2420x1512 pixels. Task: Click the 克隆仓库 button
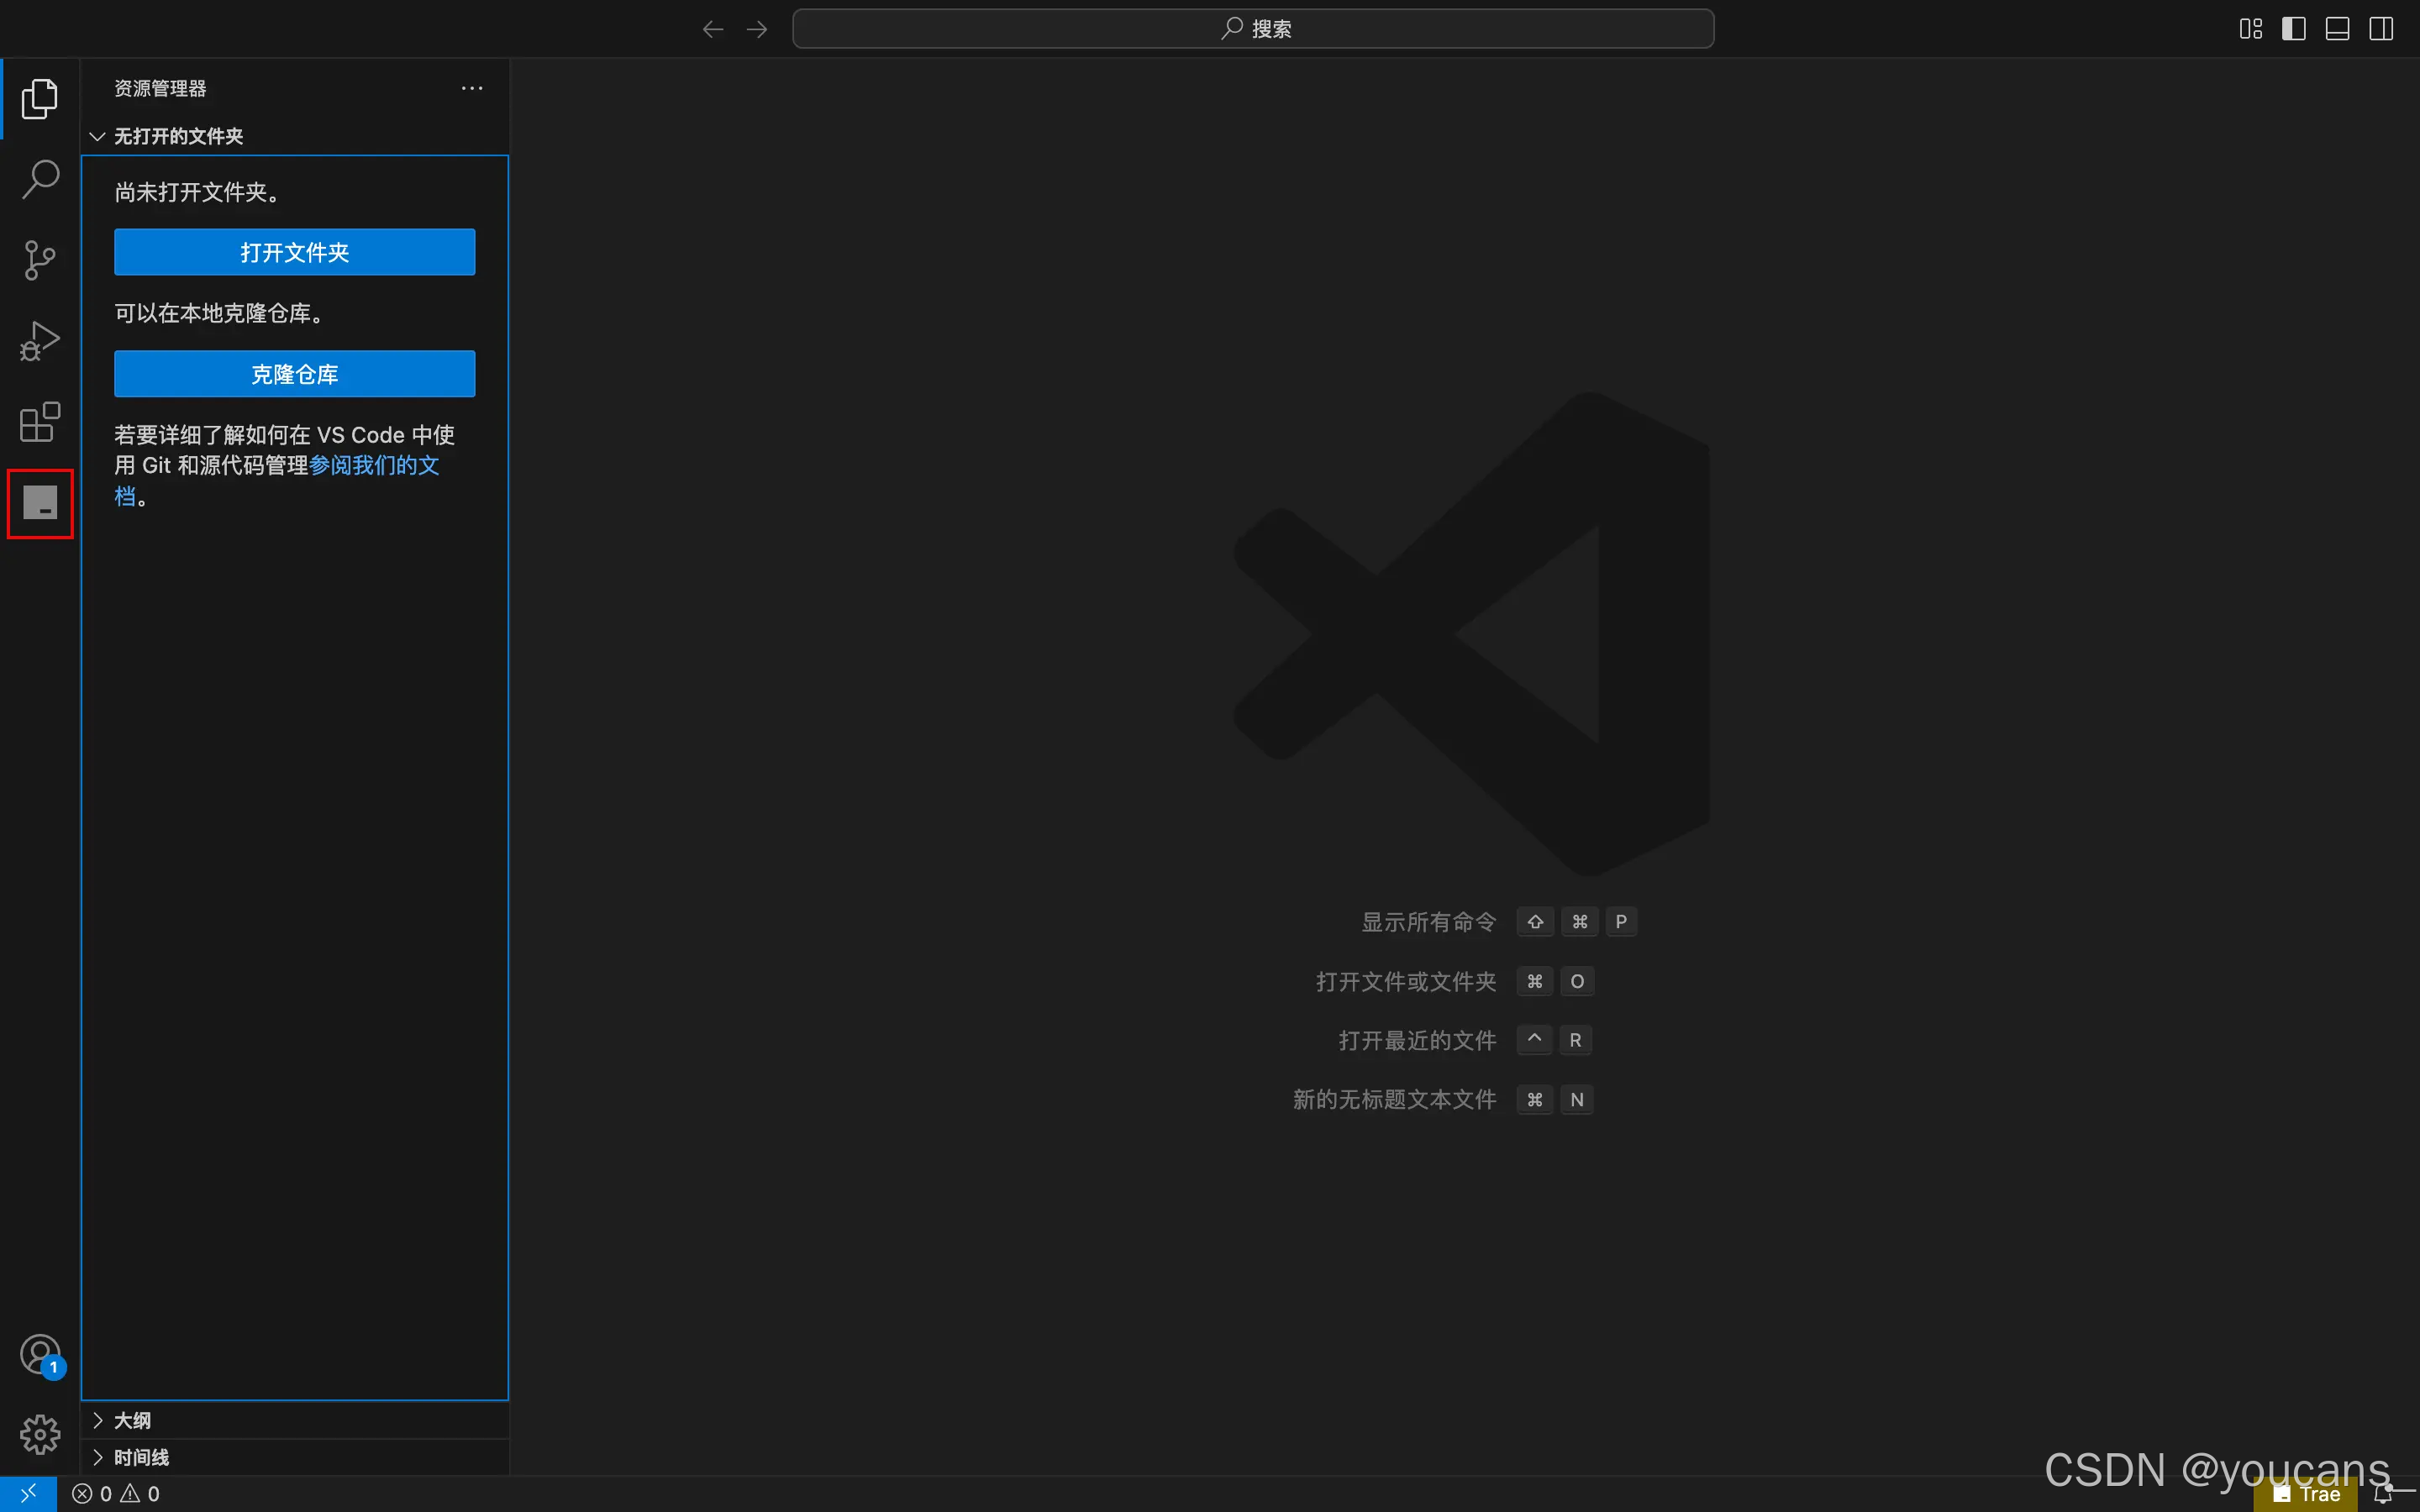[295, 374]
